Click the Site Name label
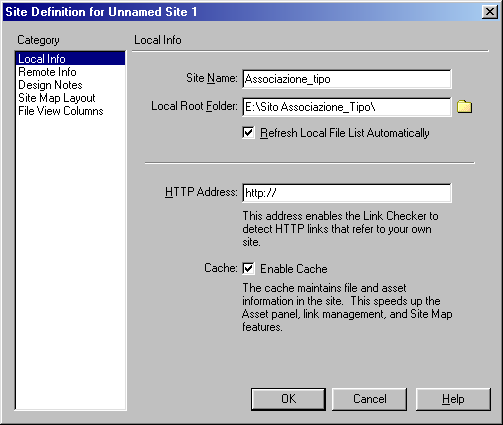The height and width of the screenshot is (425, 503). [x=212, y=78]
